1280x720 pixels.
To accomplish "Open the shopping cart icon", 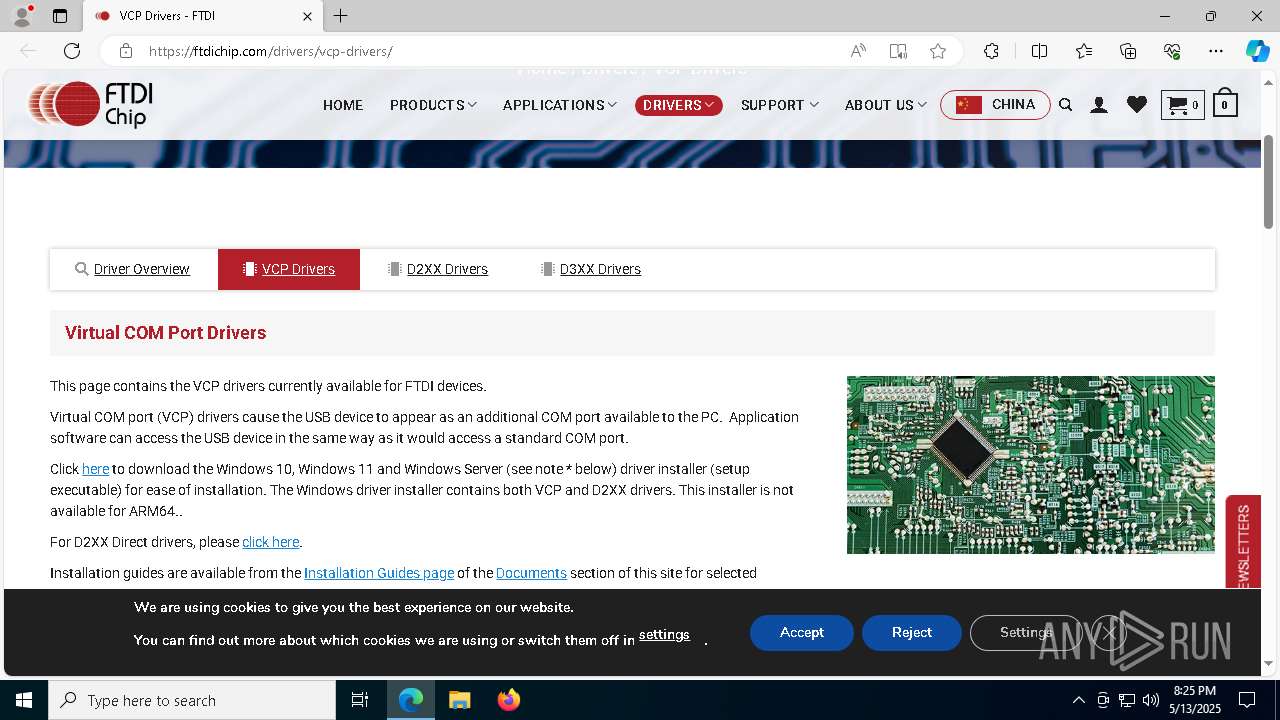I will pyautogui.click(x=1182, y=105).
